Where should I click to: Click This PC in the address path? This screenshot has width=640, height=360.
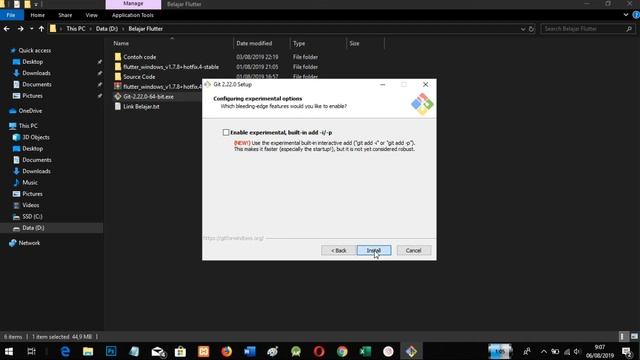[x=76, y=29]
